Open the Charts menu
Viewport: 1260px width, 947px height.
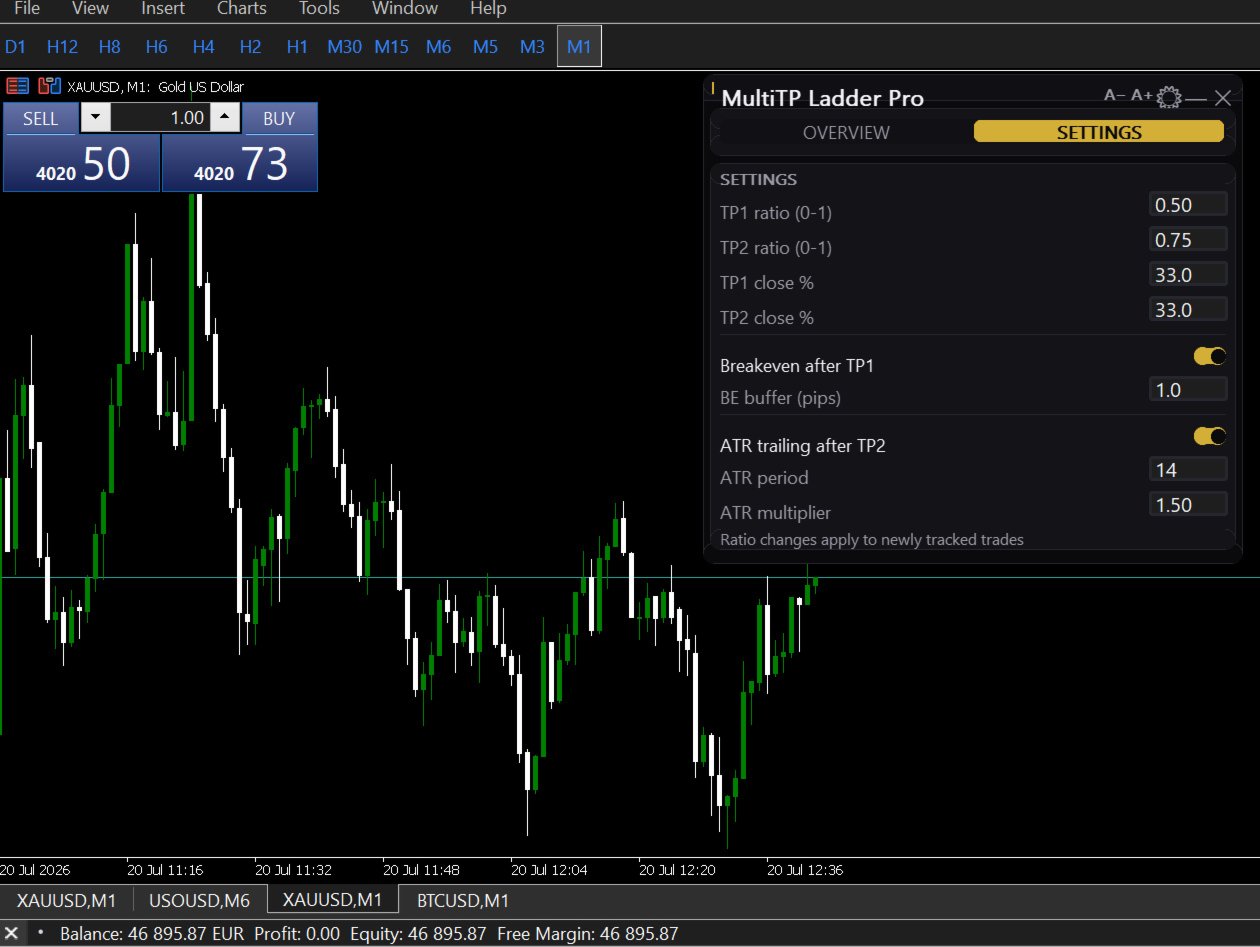point(242,9)
